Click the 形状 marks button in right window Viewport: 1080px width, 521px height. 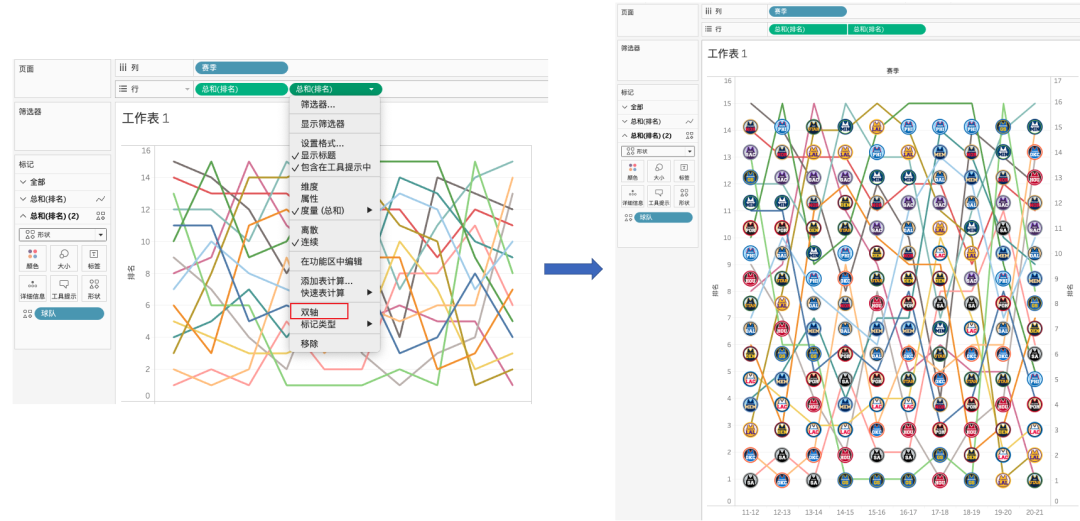pos(684,196)
